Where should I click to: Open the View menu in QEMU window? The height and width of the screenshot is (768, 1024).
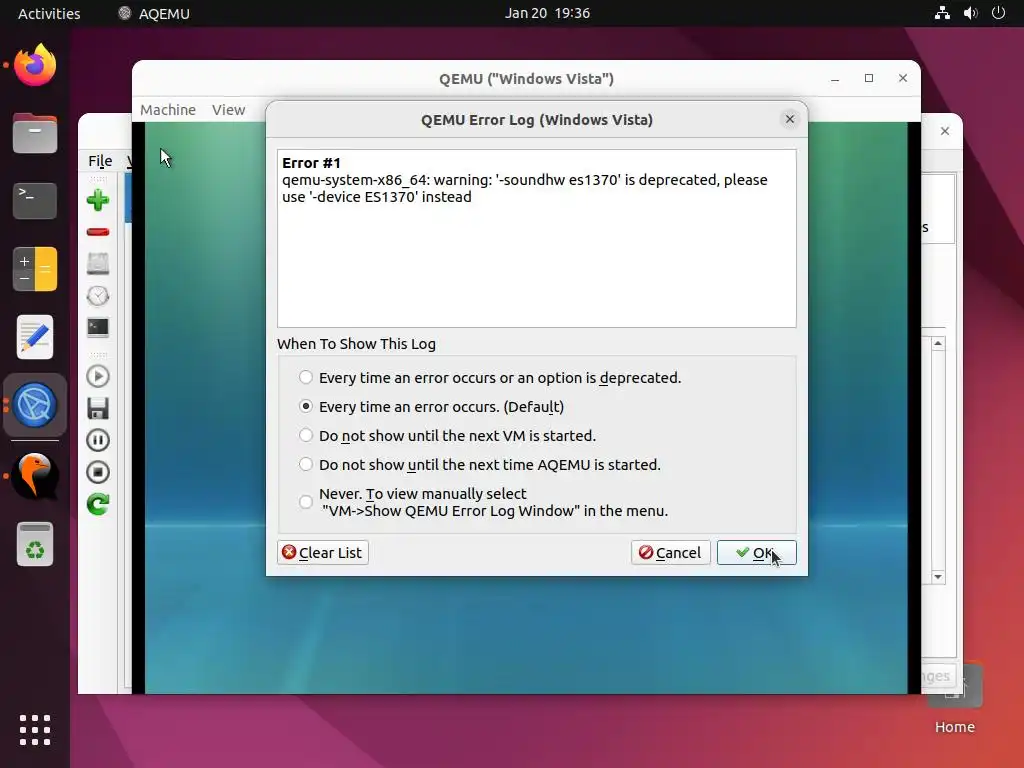pos(229,110)
